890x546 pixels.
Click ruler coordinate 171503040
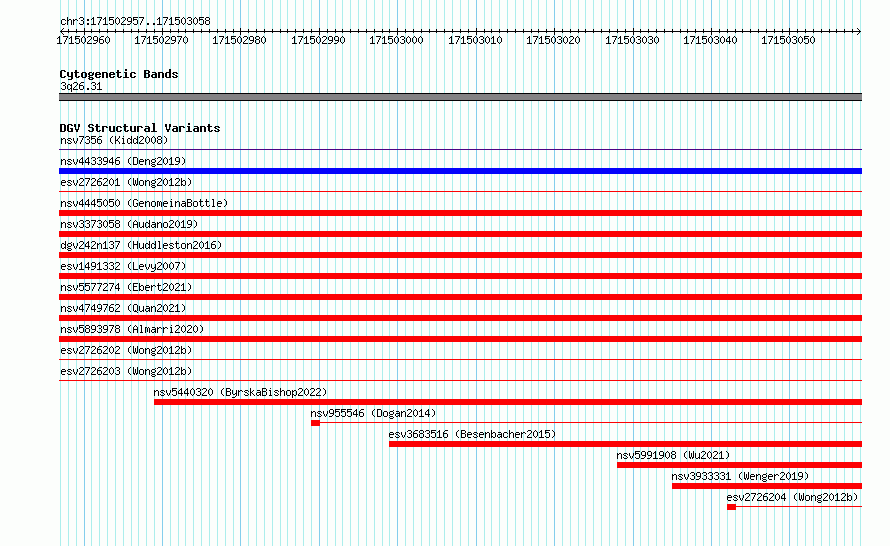(710, 40)
